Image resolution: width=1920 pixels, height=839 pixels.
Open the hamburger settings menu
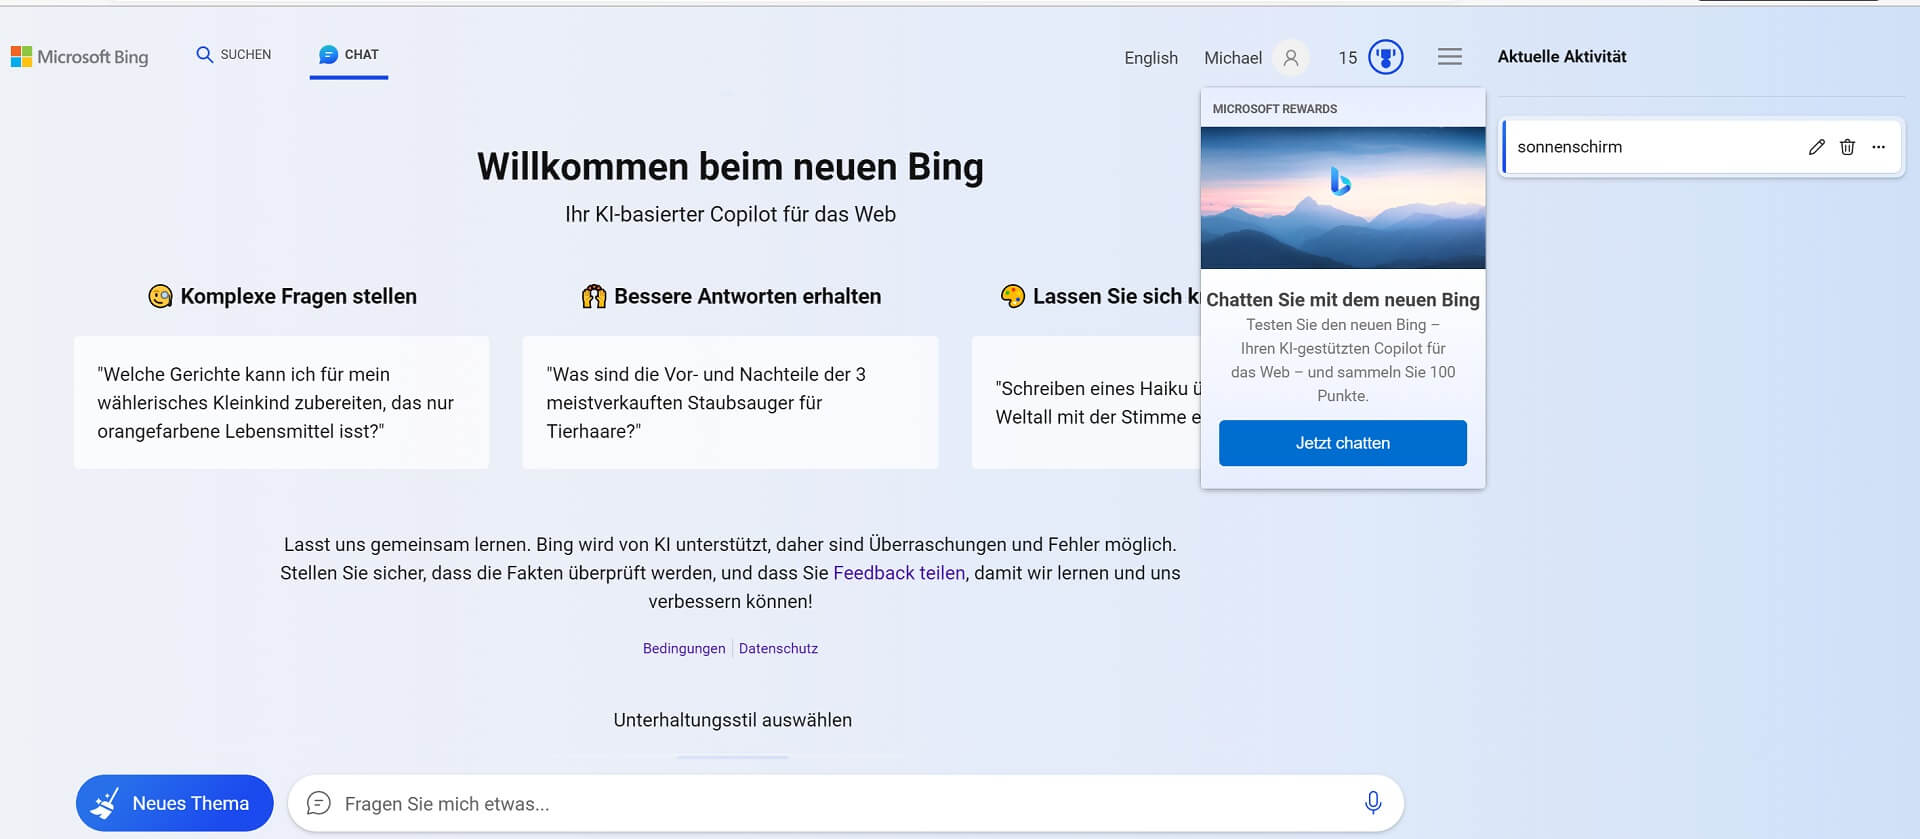point(1450,57)
